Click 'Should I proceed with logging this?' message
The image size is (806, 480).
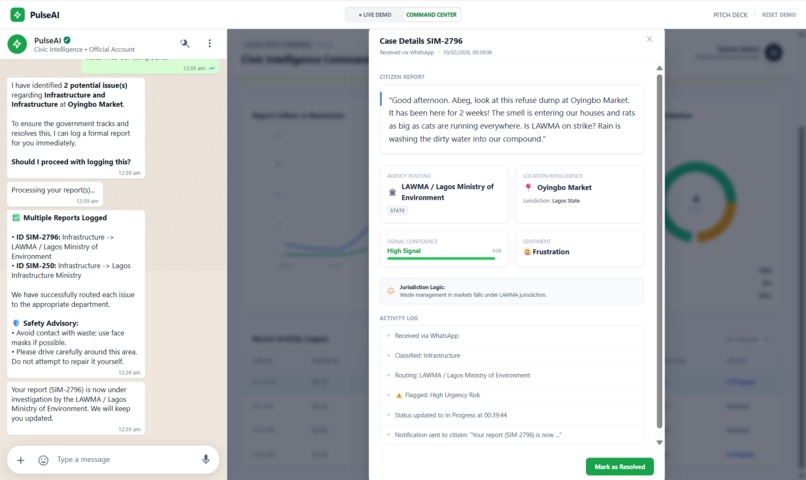click(x=71, y=162)
